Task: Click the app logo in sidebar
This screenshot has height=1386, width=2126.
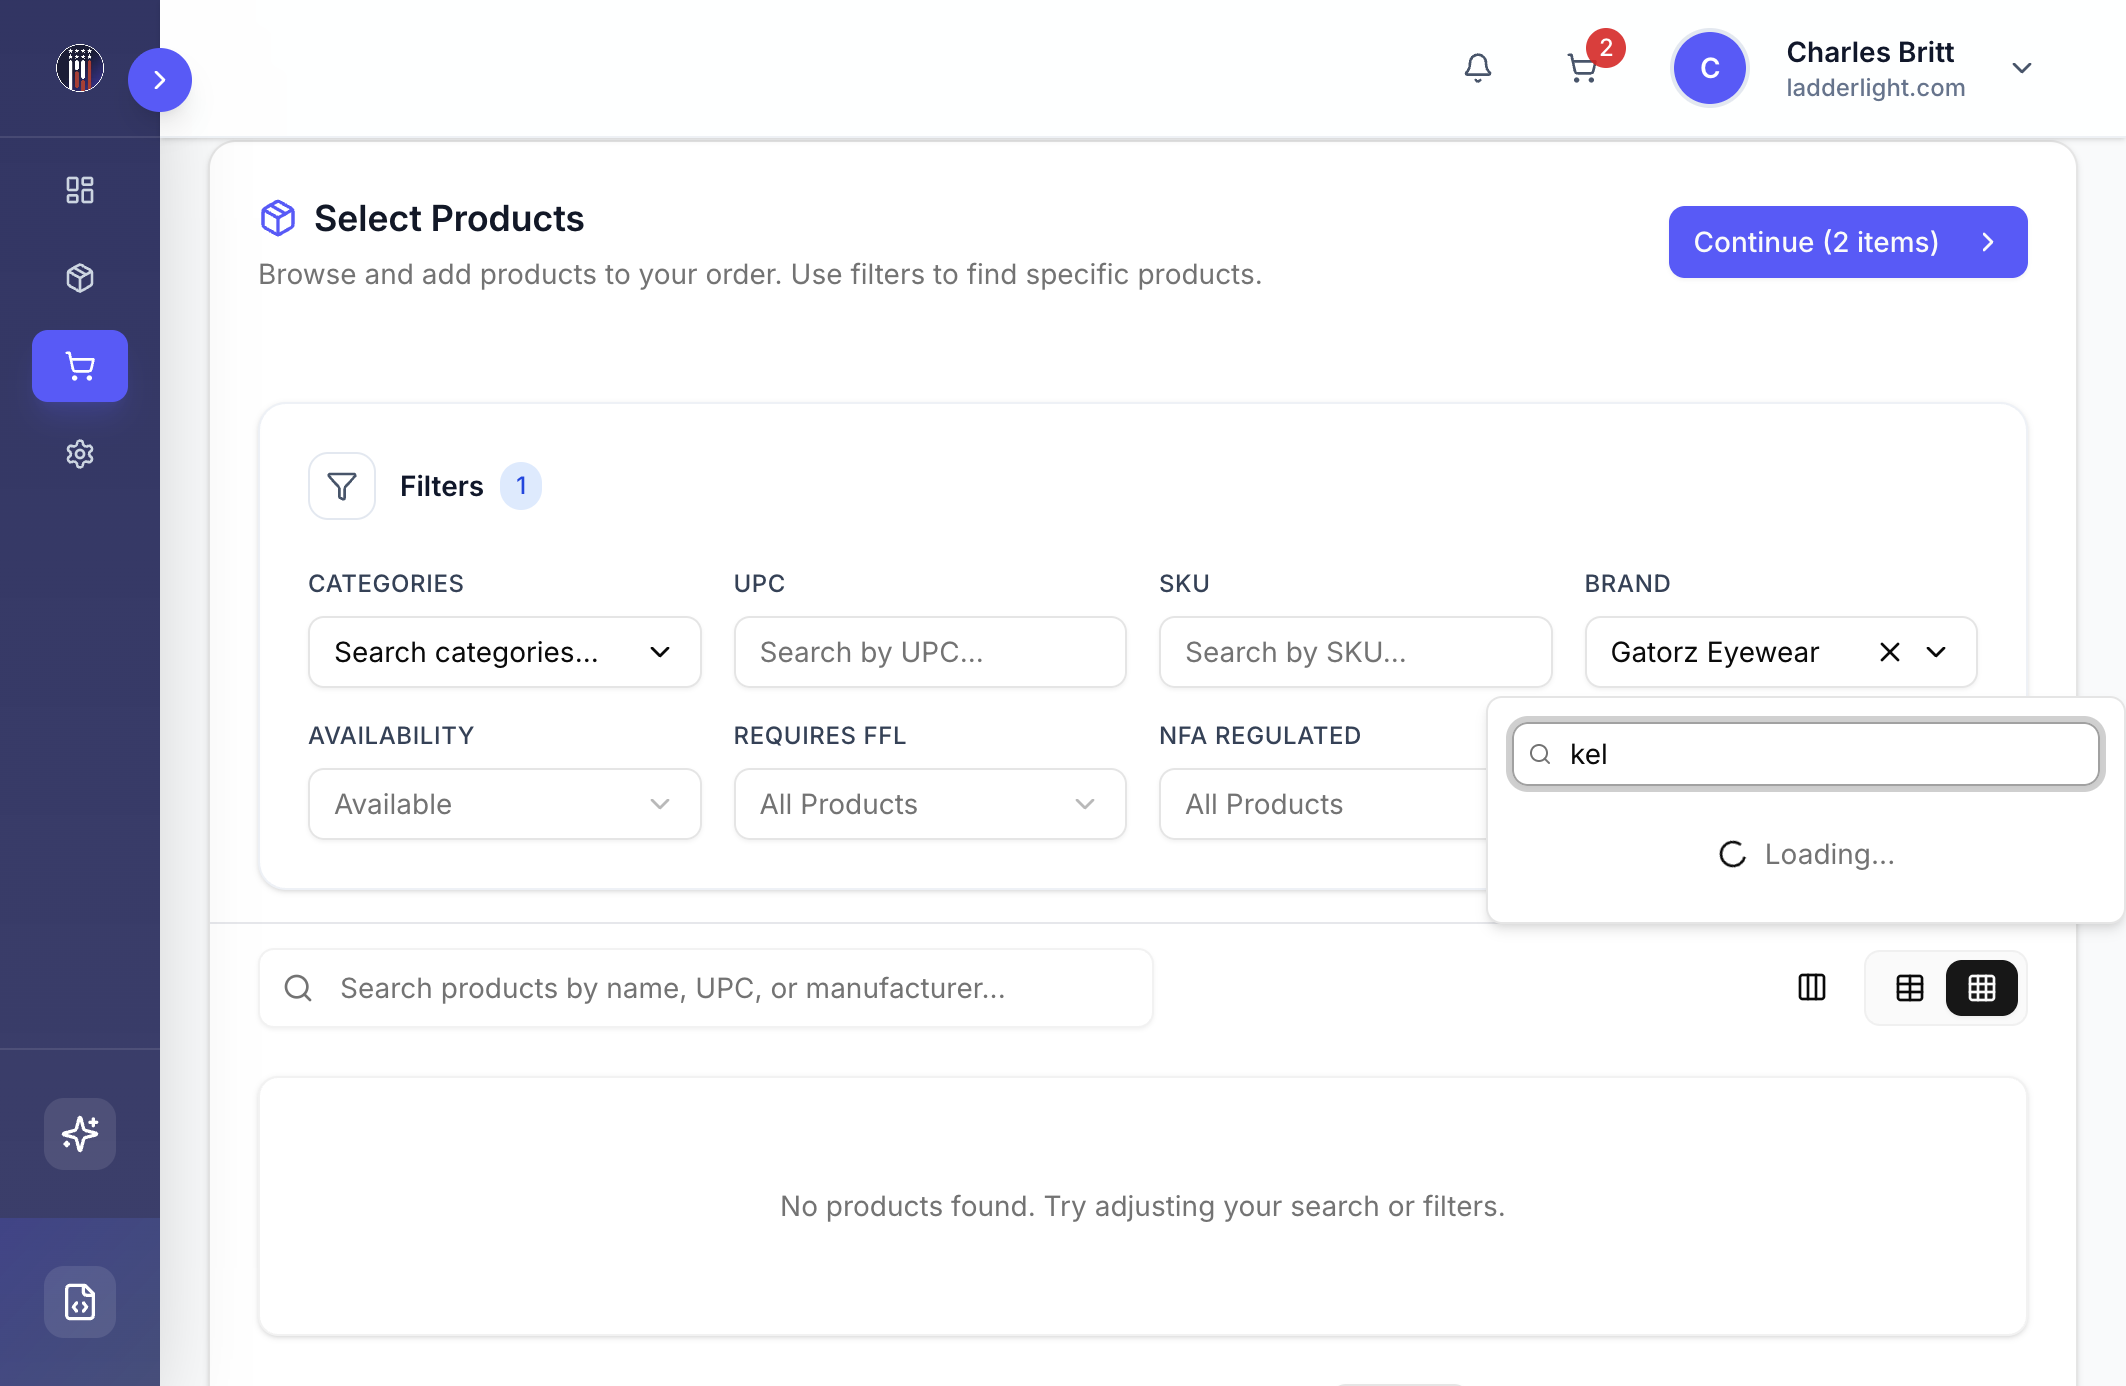Action: [80, 68]
